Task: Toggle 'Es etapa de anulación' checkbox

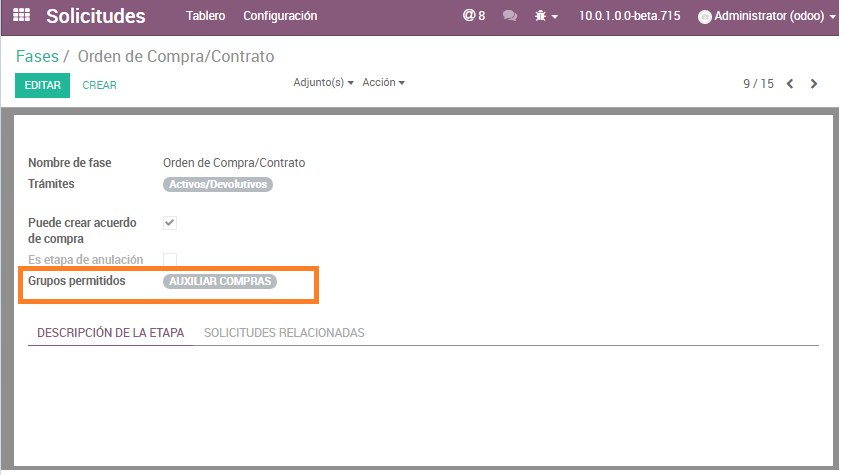Action: (170, 260)
